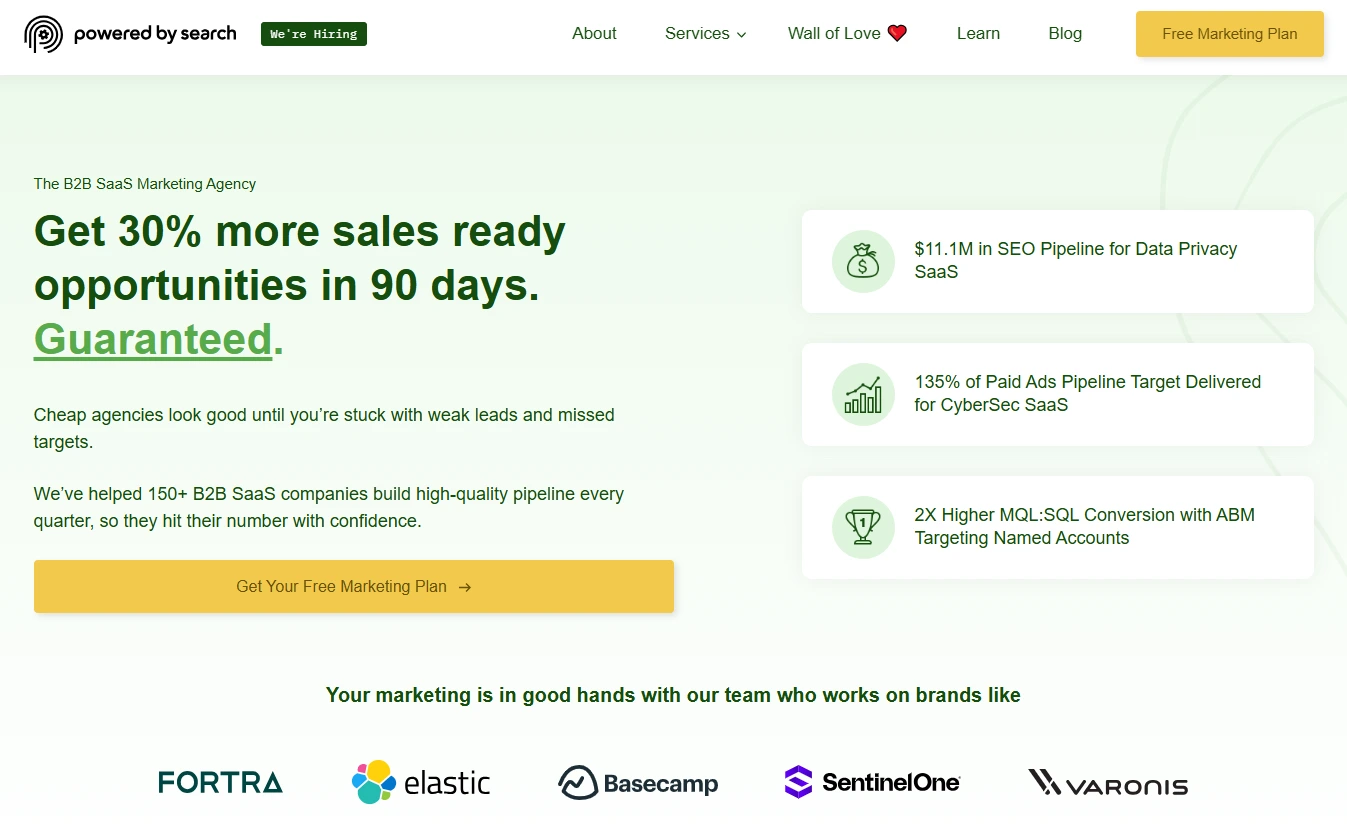Open the About page
1347x835 pixels.
coord(594,34)
